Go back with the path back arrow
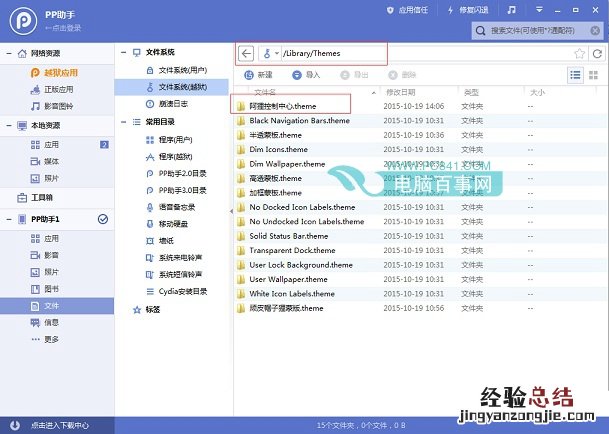 (246, 53)
